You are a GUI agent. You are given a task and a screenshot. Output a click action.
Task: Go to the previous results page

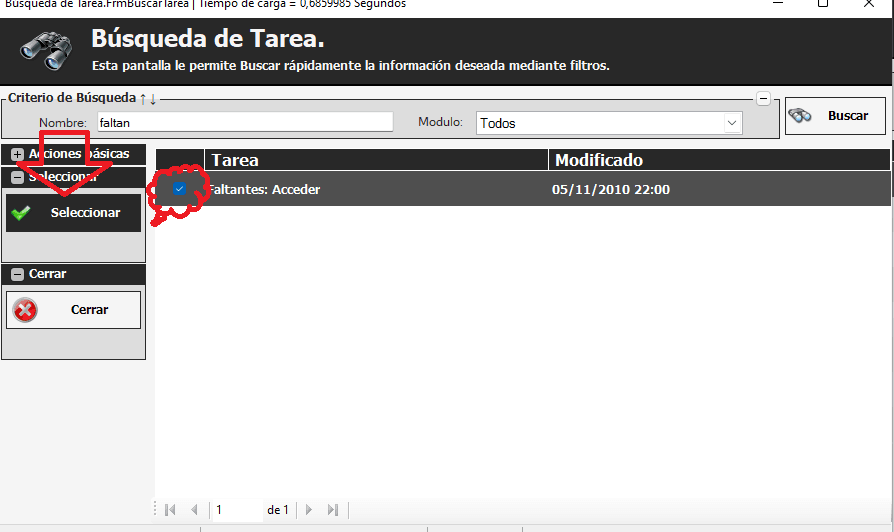coord(194,510)
